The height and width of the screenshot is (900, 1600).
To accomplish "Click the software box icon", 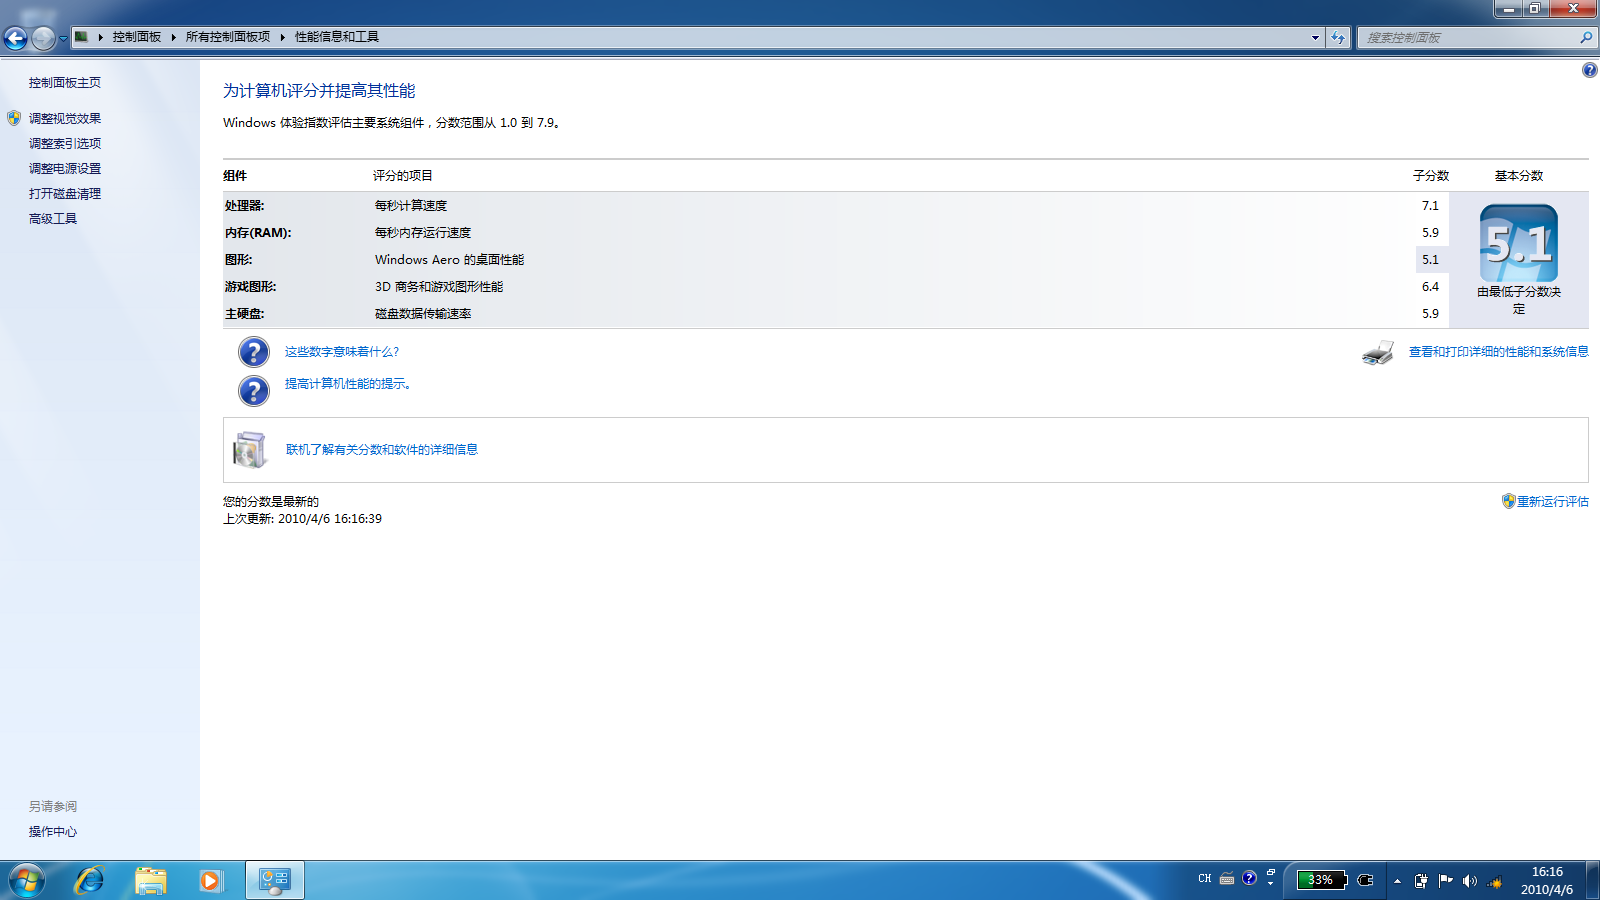I will point(250,450).
